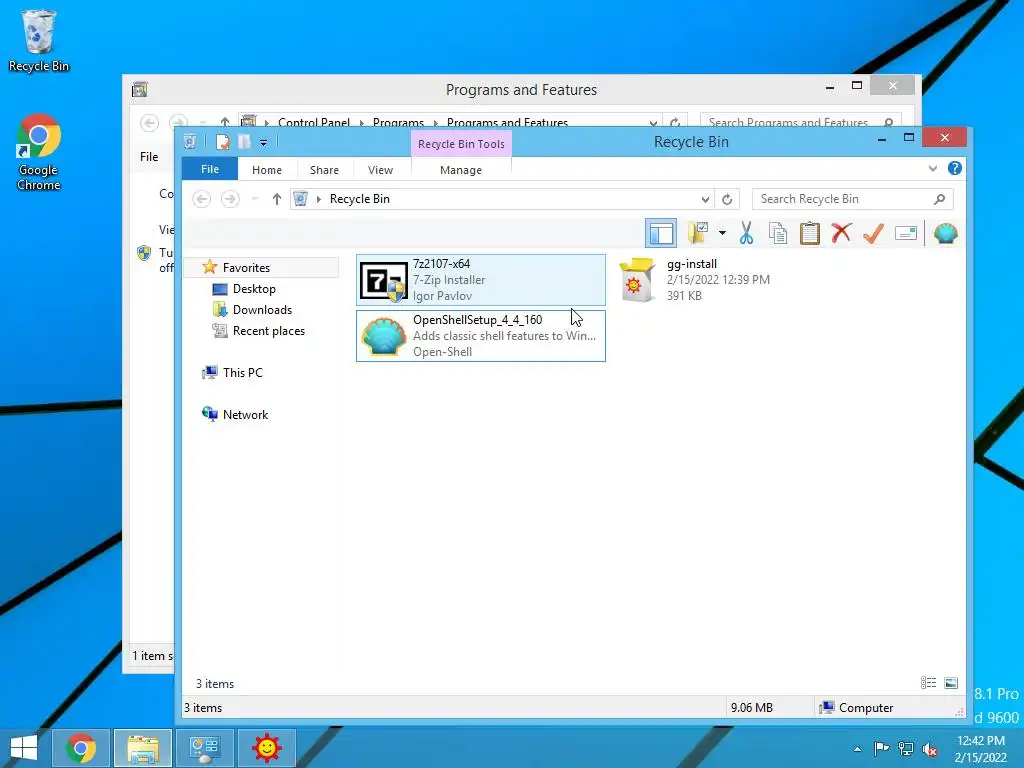Select Desktop in navigation pane

pyautogui.click(x=254, y=289)
